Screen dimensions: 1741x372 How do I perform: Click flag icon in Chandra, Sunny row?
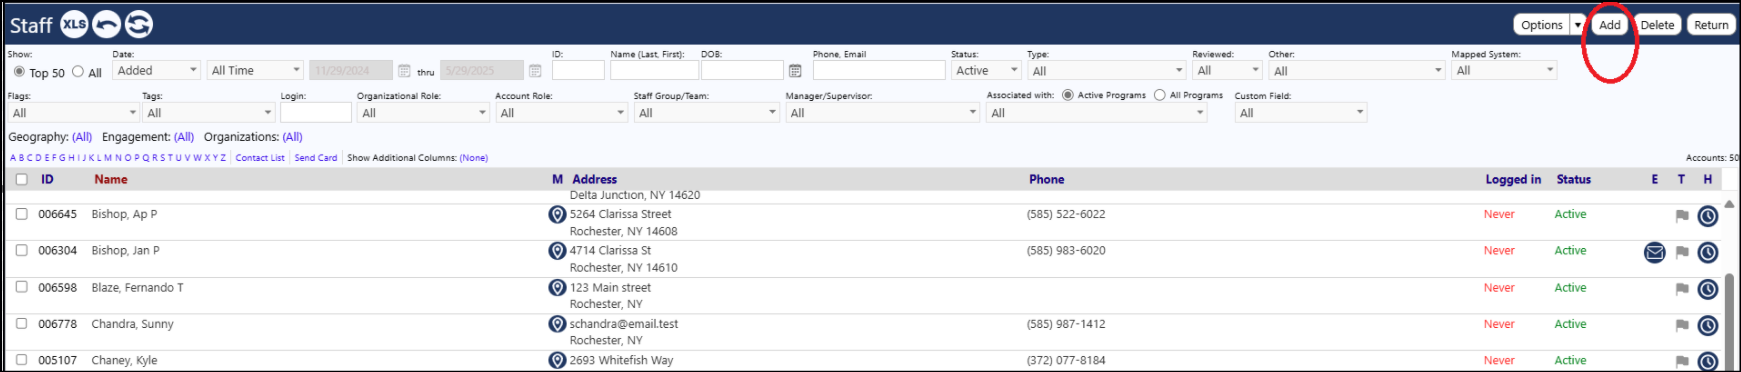point(1682,325)
